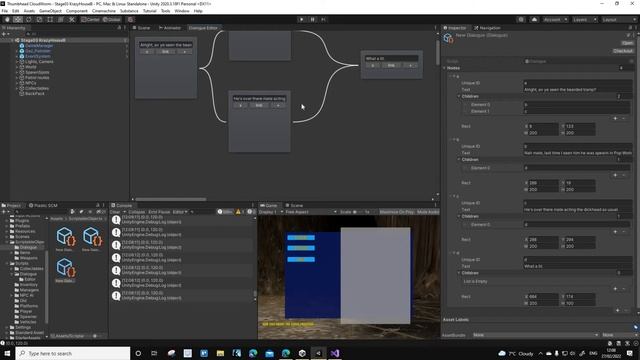Select the Rect tool in Unity toolbar

49,19
